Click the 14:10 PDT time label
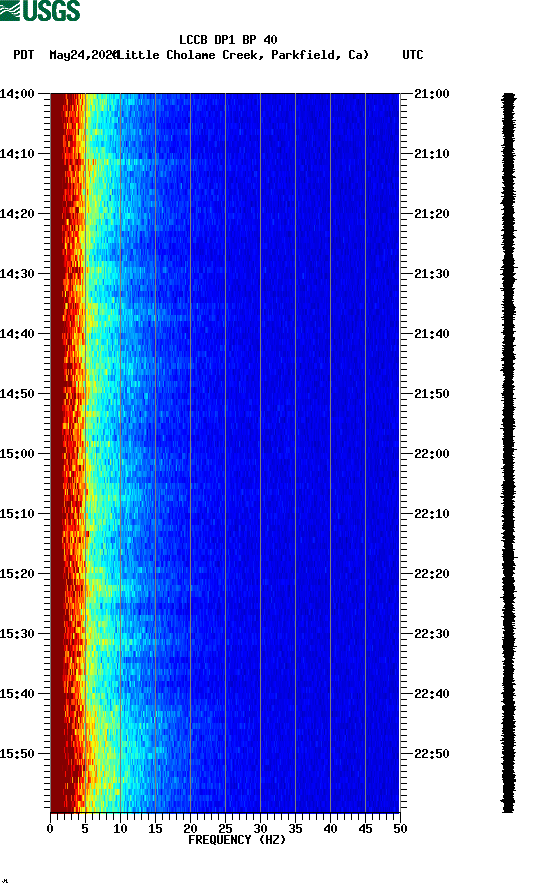This screenshot has width=552, height=892. 18,154
